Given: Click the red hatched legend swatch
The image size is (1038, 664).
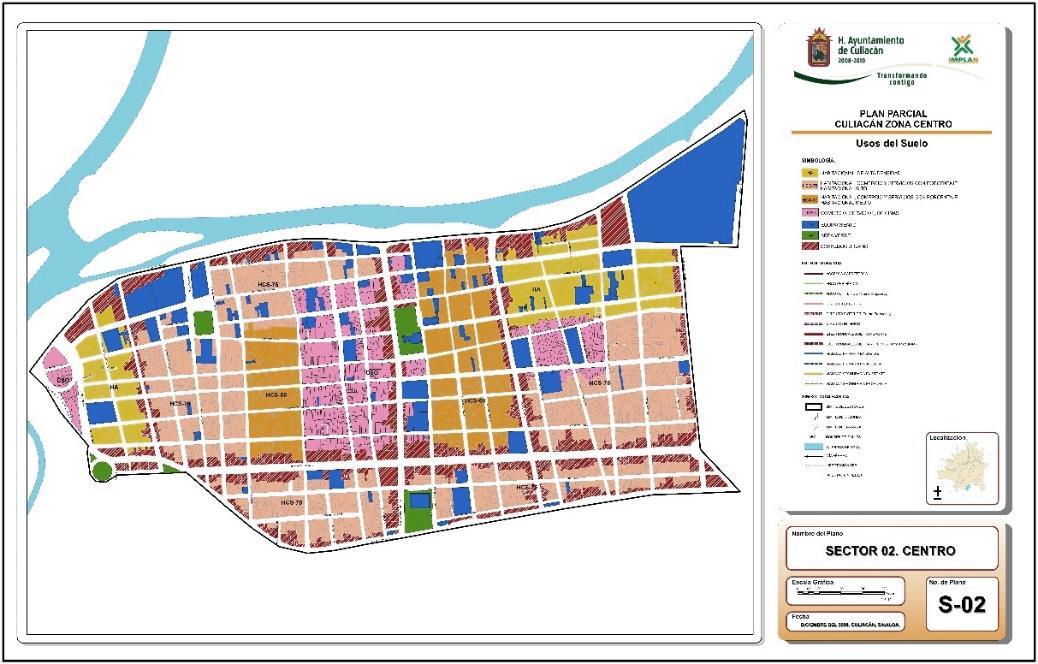Looking at the screenshot, I should (x=810, y=246).
